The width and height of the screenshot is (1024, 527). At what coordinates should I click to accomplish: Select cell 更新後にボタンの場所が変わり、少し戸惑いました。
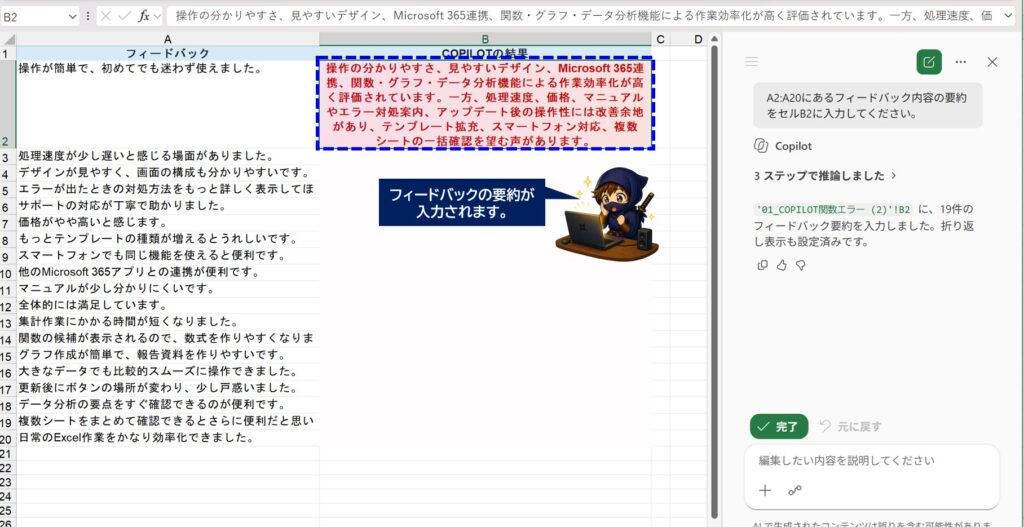tap(168, 388)
